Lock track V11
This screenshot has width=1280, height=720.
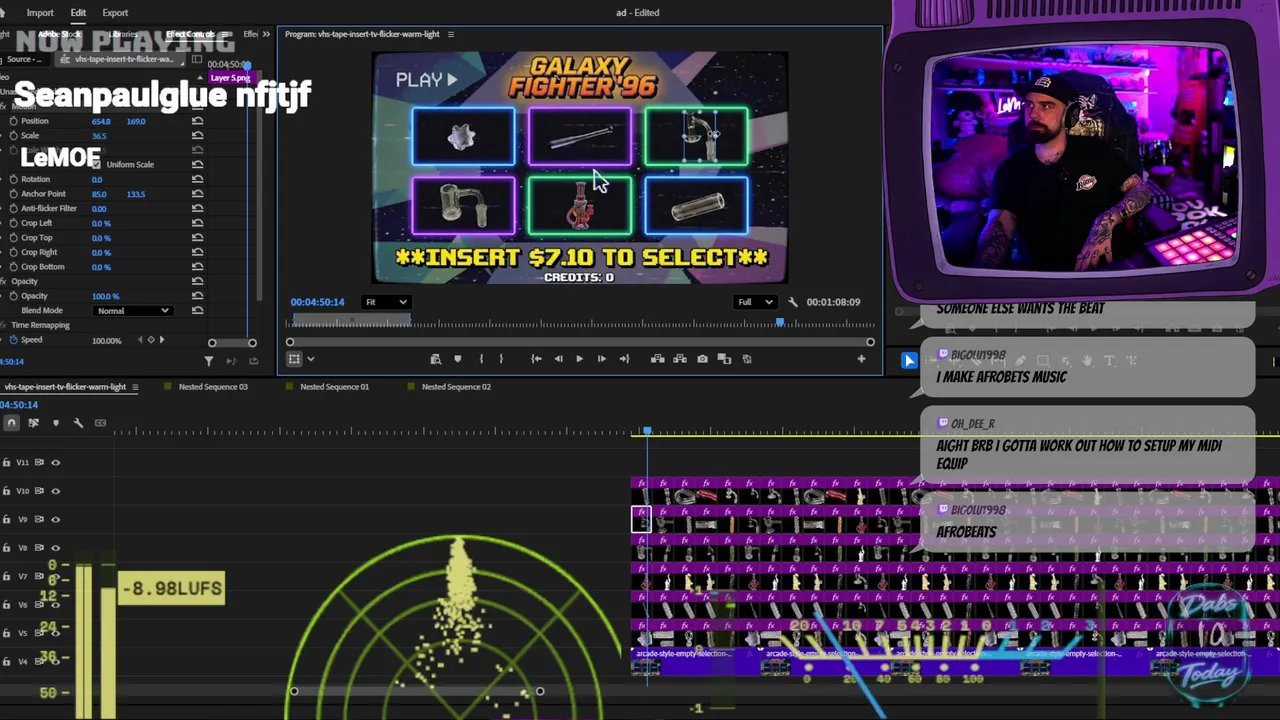pos(7,462)
